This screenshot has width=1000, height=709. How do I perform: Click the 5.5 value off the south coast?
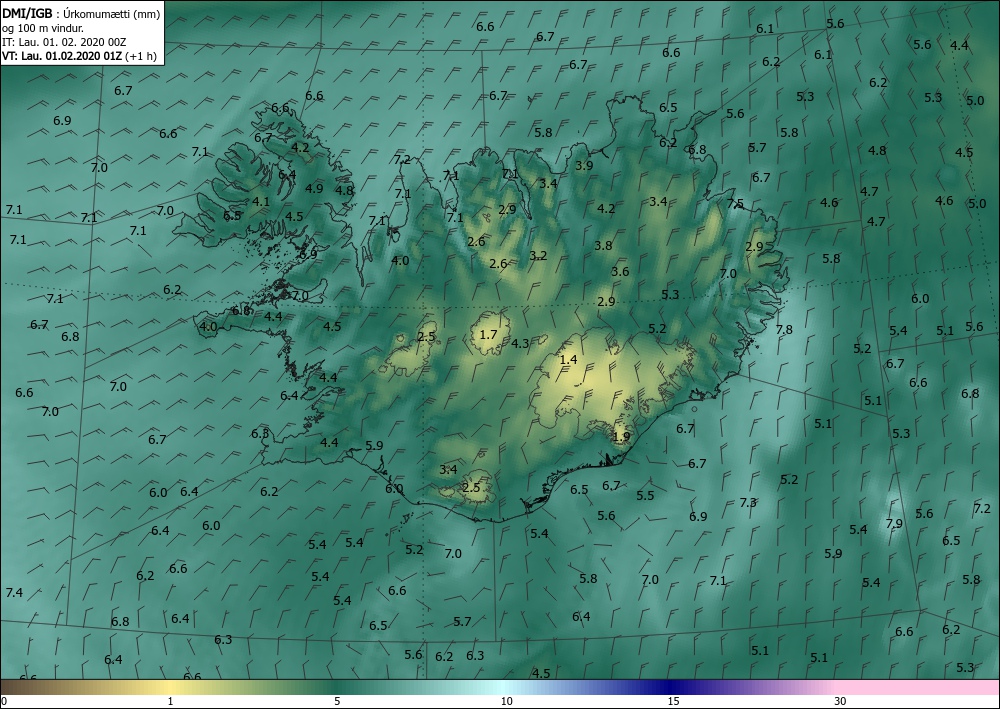[x=645, y=495]
